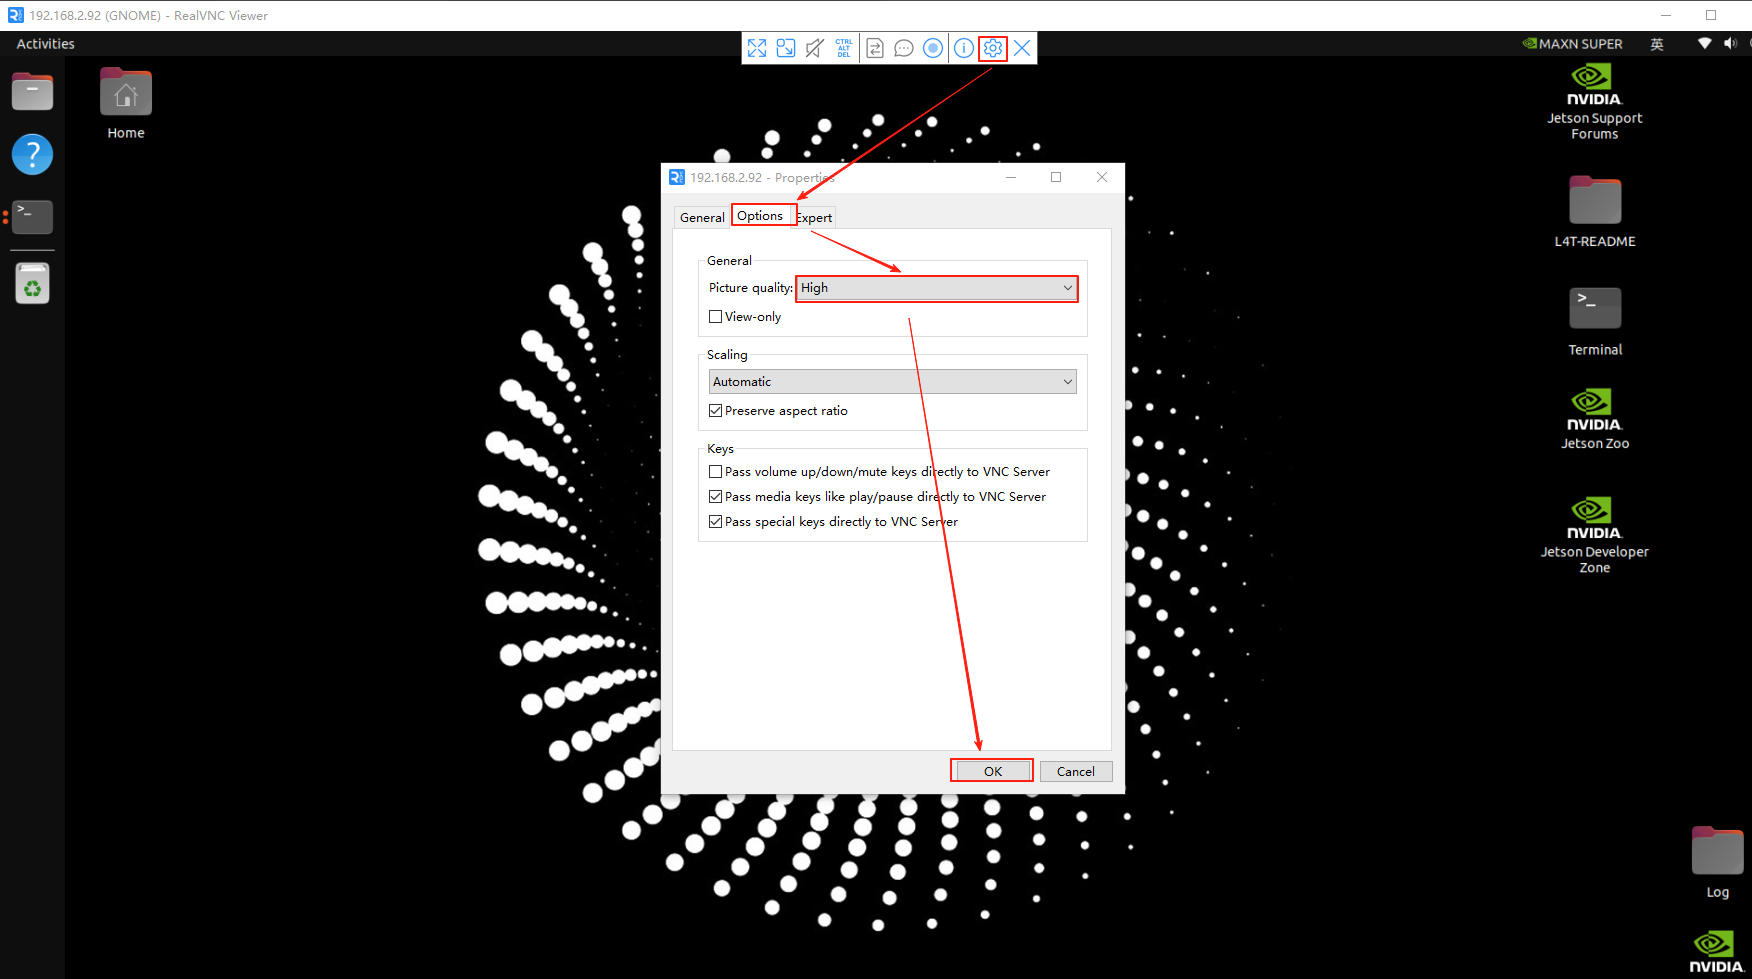Start session recording from toolbar
Image resolution: width=1752 pixels, height=979 pixels.
tap(933, 48)
